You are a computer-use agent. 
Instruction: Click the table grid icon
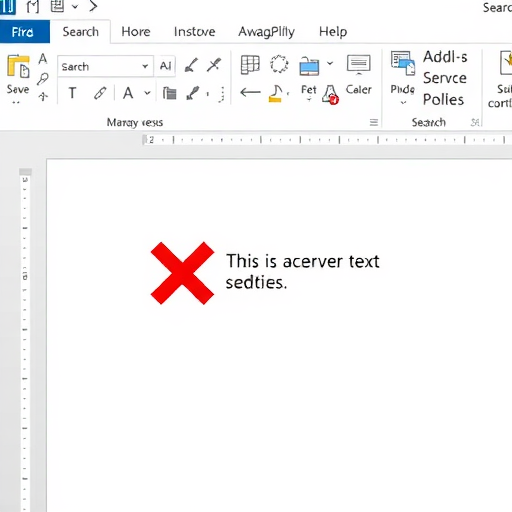click(x=250, y=65)
